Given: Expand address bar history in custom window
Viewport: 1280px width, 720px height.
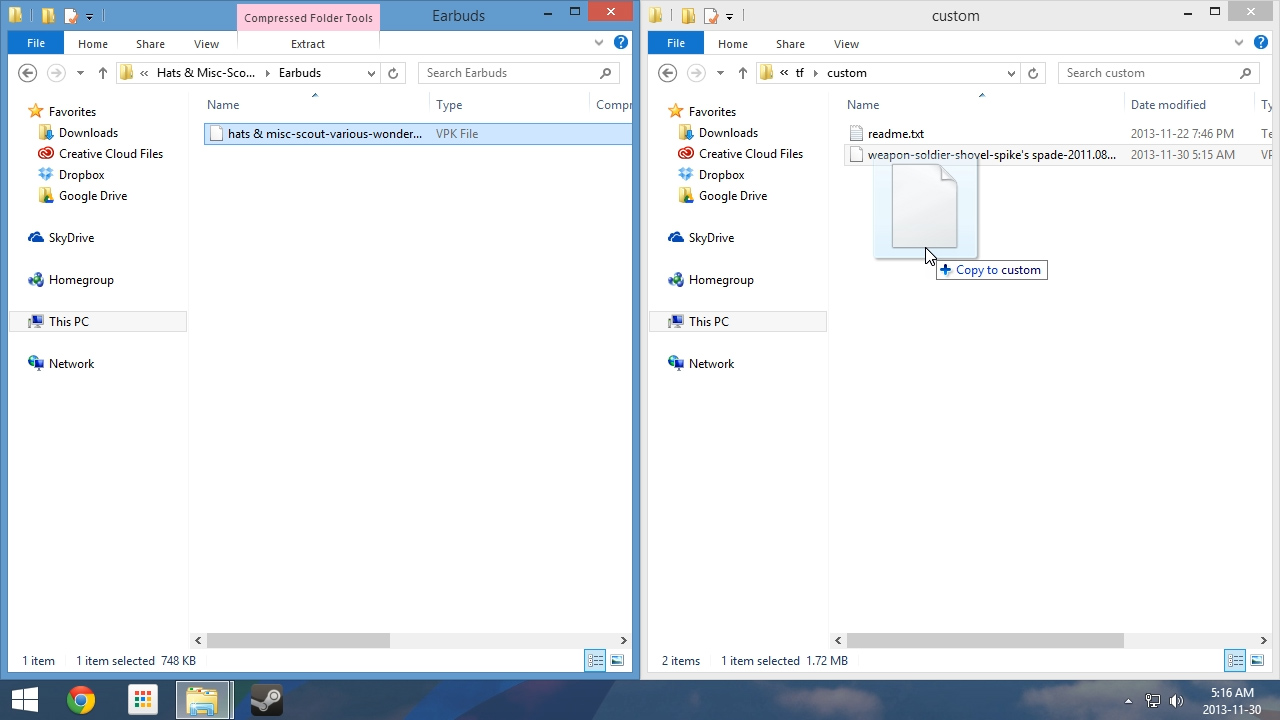Looking at the screenshot, I should pyautogui.click(x=1011, y=73).
